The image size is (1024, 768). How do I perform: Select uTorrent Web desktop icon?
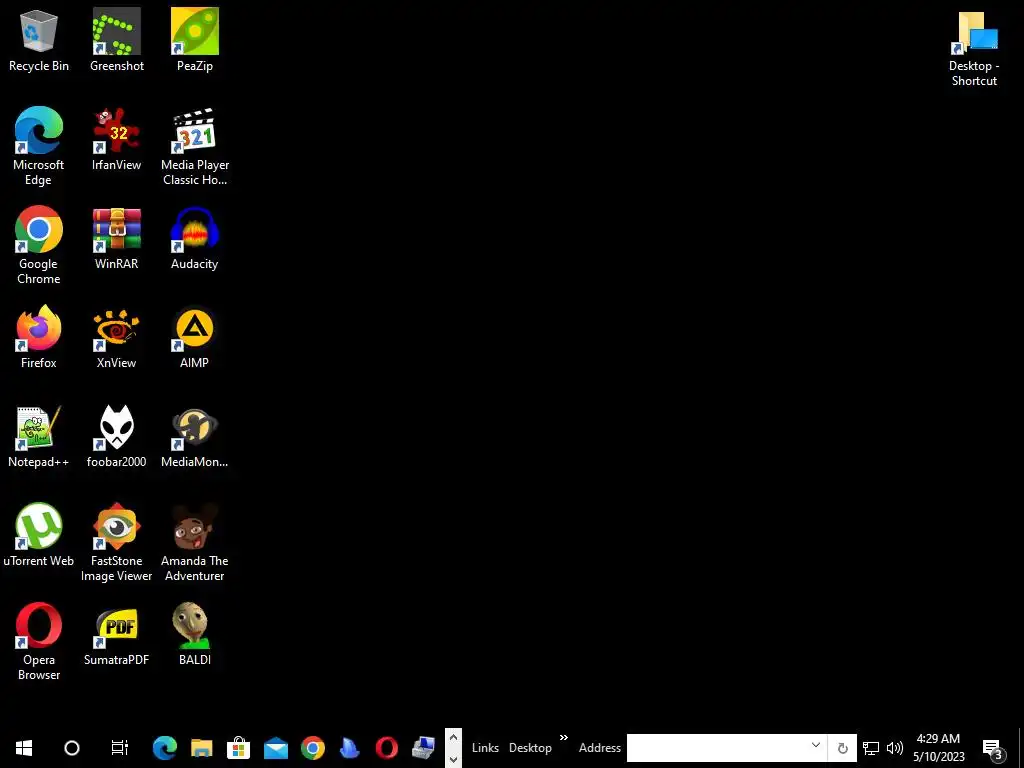(x=39, y=536)
